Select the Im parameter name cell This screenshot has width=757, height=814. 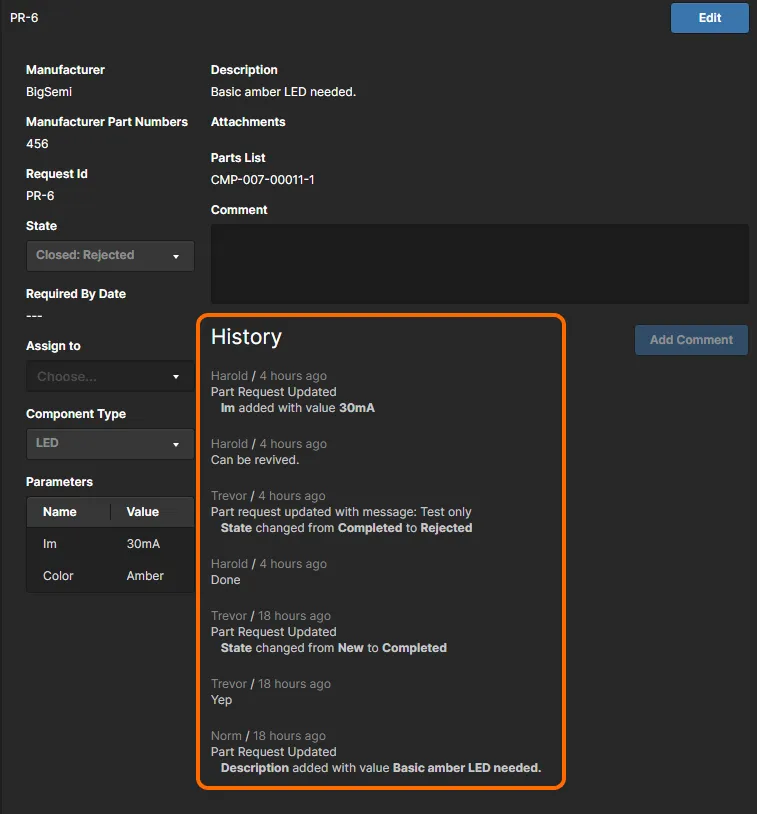coord(51,544)
